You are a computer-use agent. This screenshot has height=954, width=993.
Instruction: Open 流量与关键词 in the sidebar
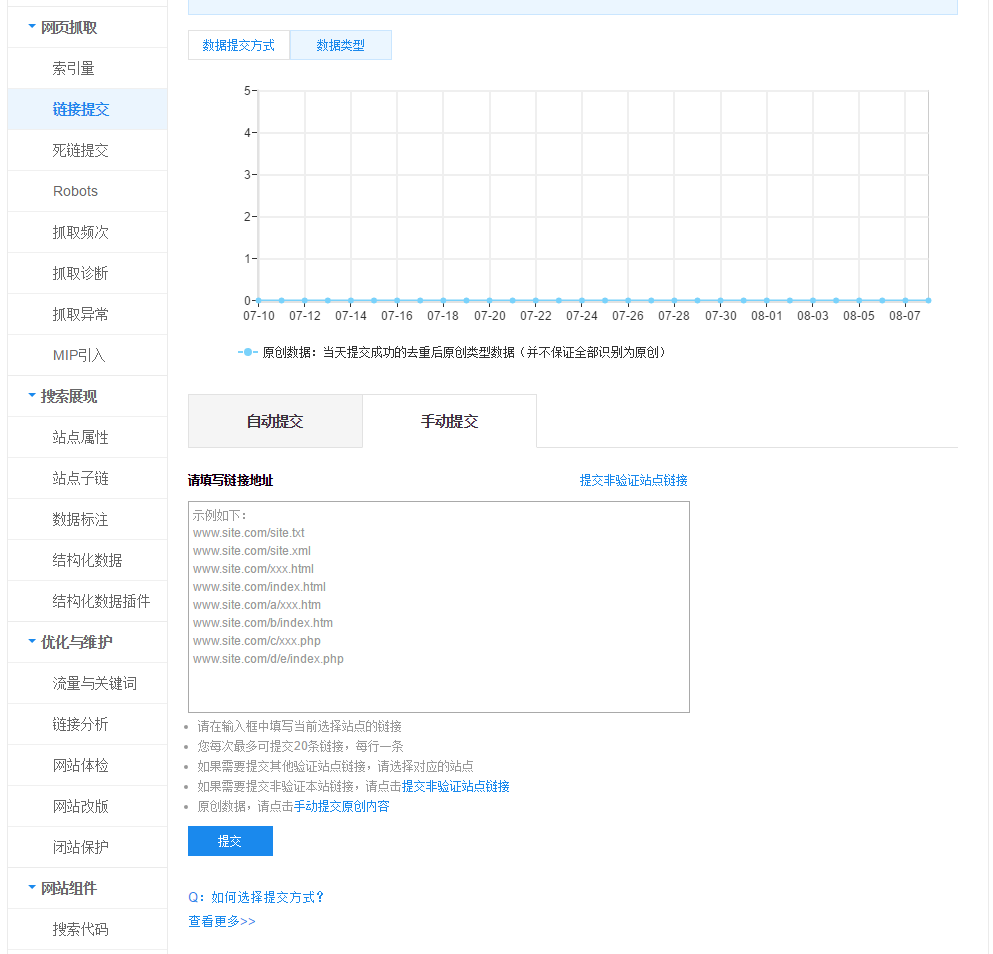tap(94, 683)
